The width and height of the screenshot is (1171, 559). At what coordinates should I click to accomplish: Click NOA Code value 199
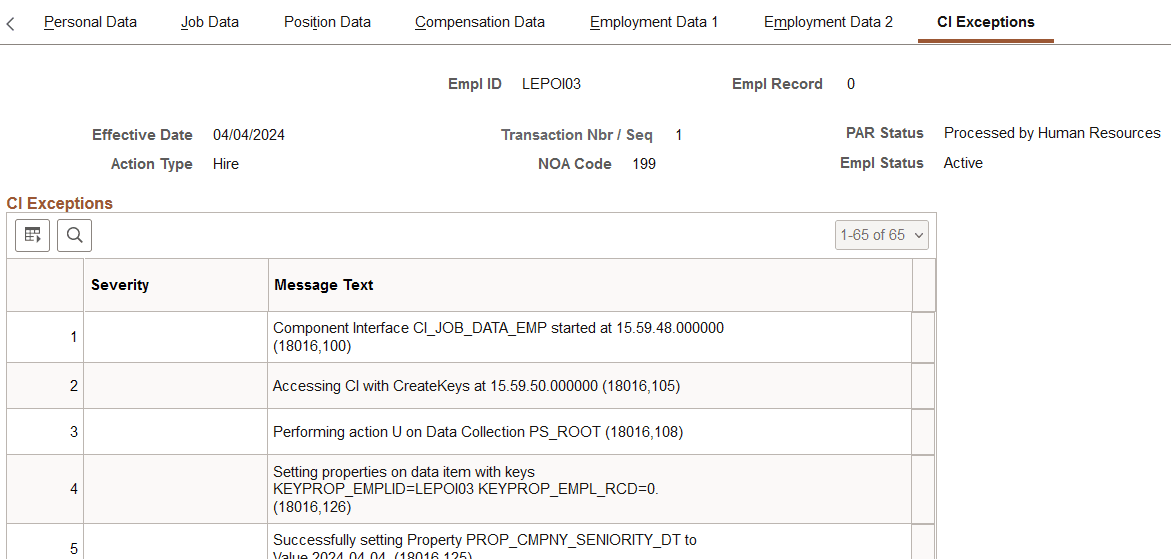tap(644, 163)
